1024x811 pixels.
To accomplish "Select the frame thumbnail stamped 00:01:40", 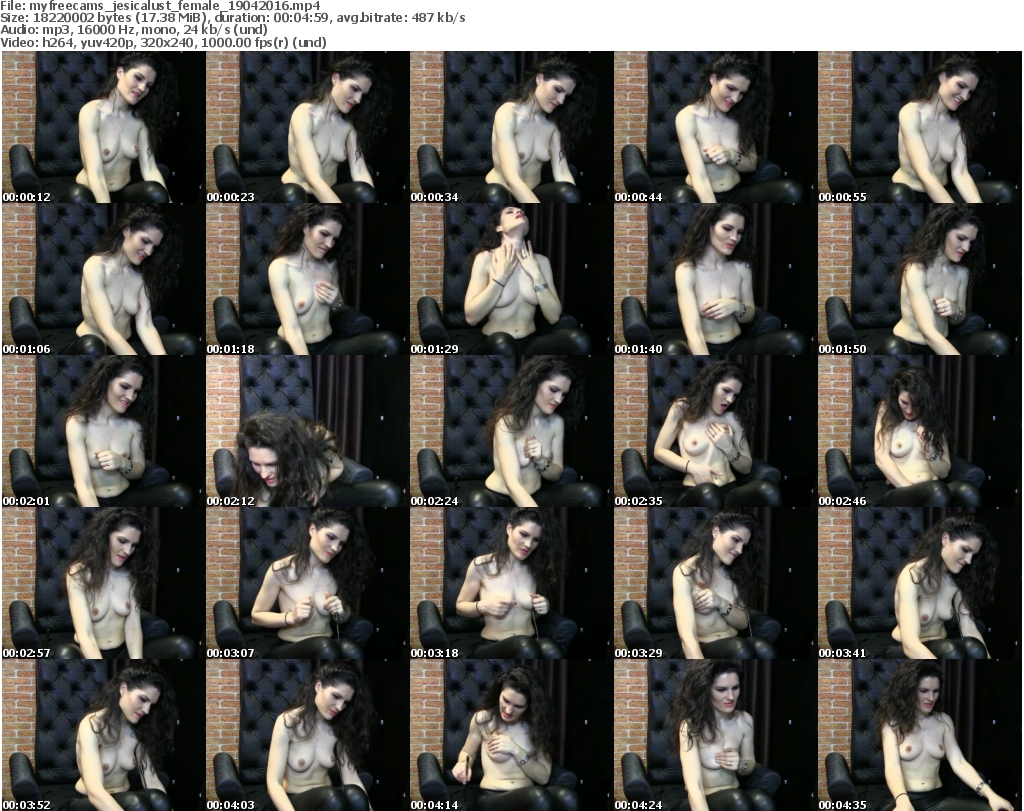I will tap(715, 279).
